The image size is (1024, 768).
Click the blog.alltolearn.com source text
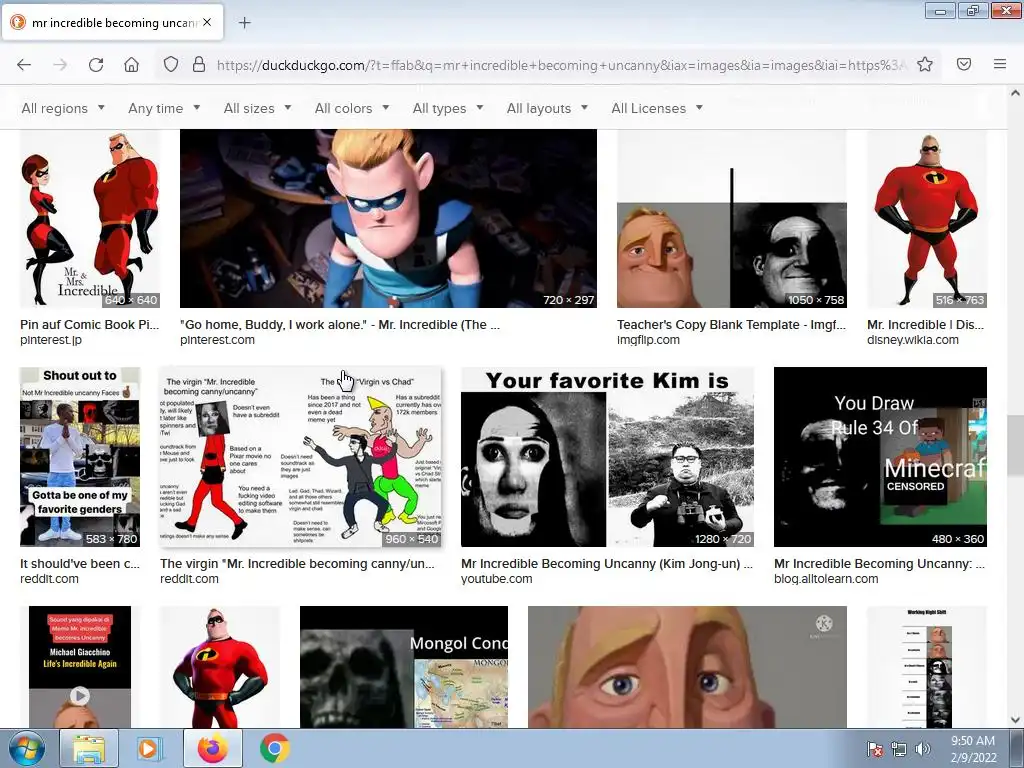pos(826,579)
